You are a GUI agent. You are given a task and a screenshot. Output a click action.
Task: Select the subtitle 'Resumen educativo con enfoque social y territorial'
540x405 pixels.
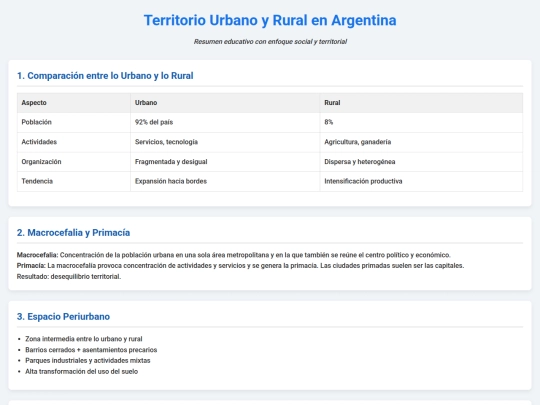(x=270, y=42)
